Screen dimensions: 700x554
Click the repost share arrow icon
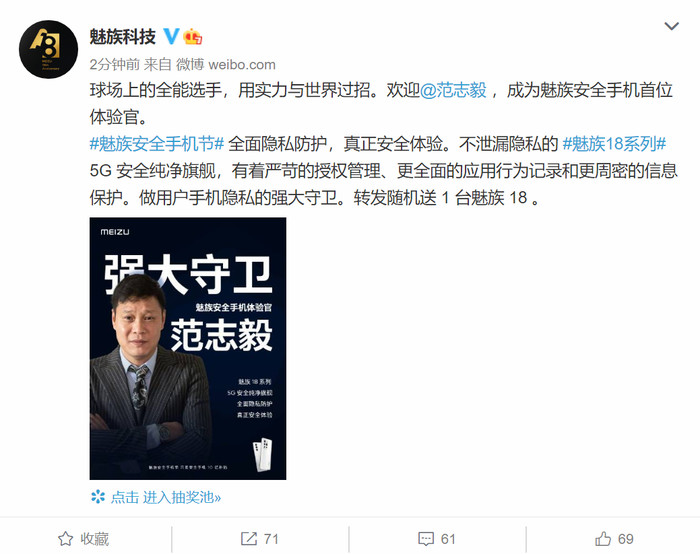point(249,539)
